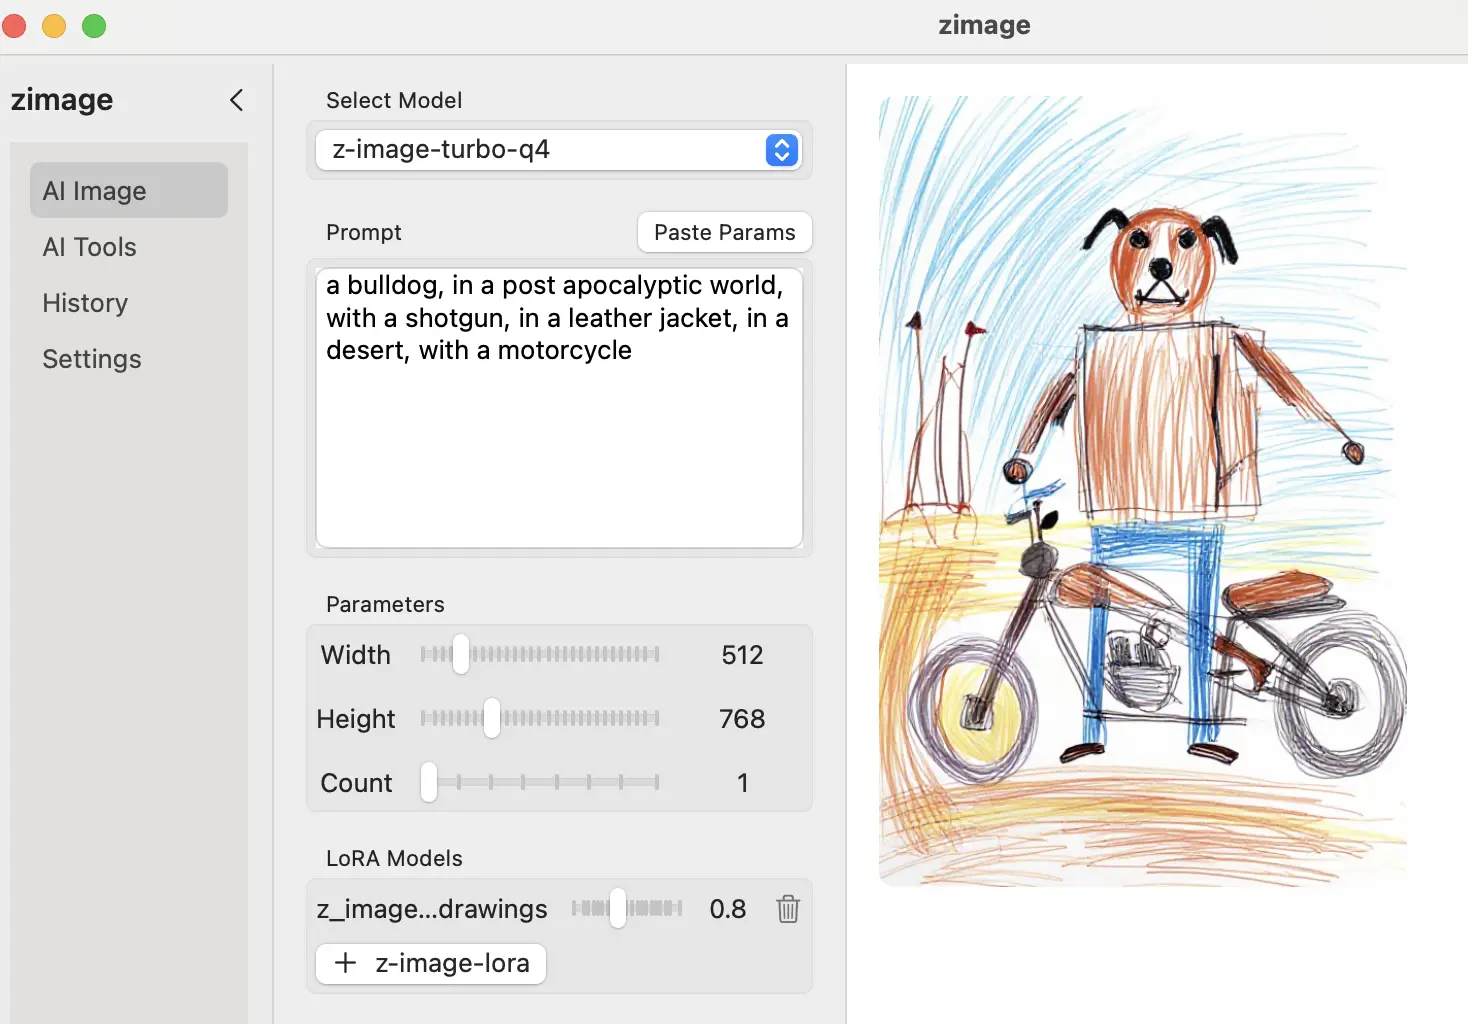Switch to AI Tools in sidebar
The width and height of the screenshot is (1468, 1024).
[x=90, y=247]
